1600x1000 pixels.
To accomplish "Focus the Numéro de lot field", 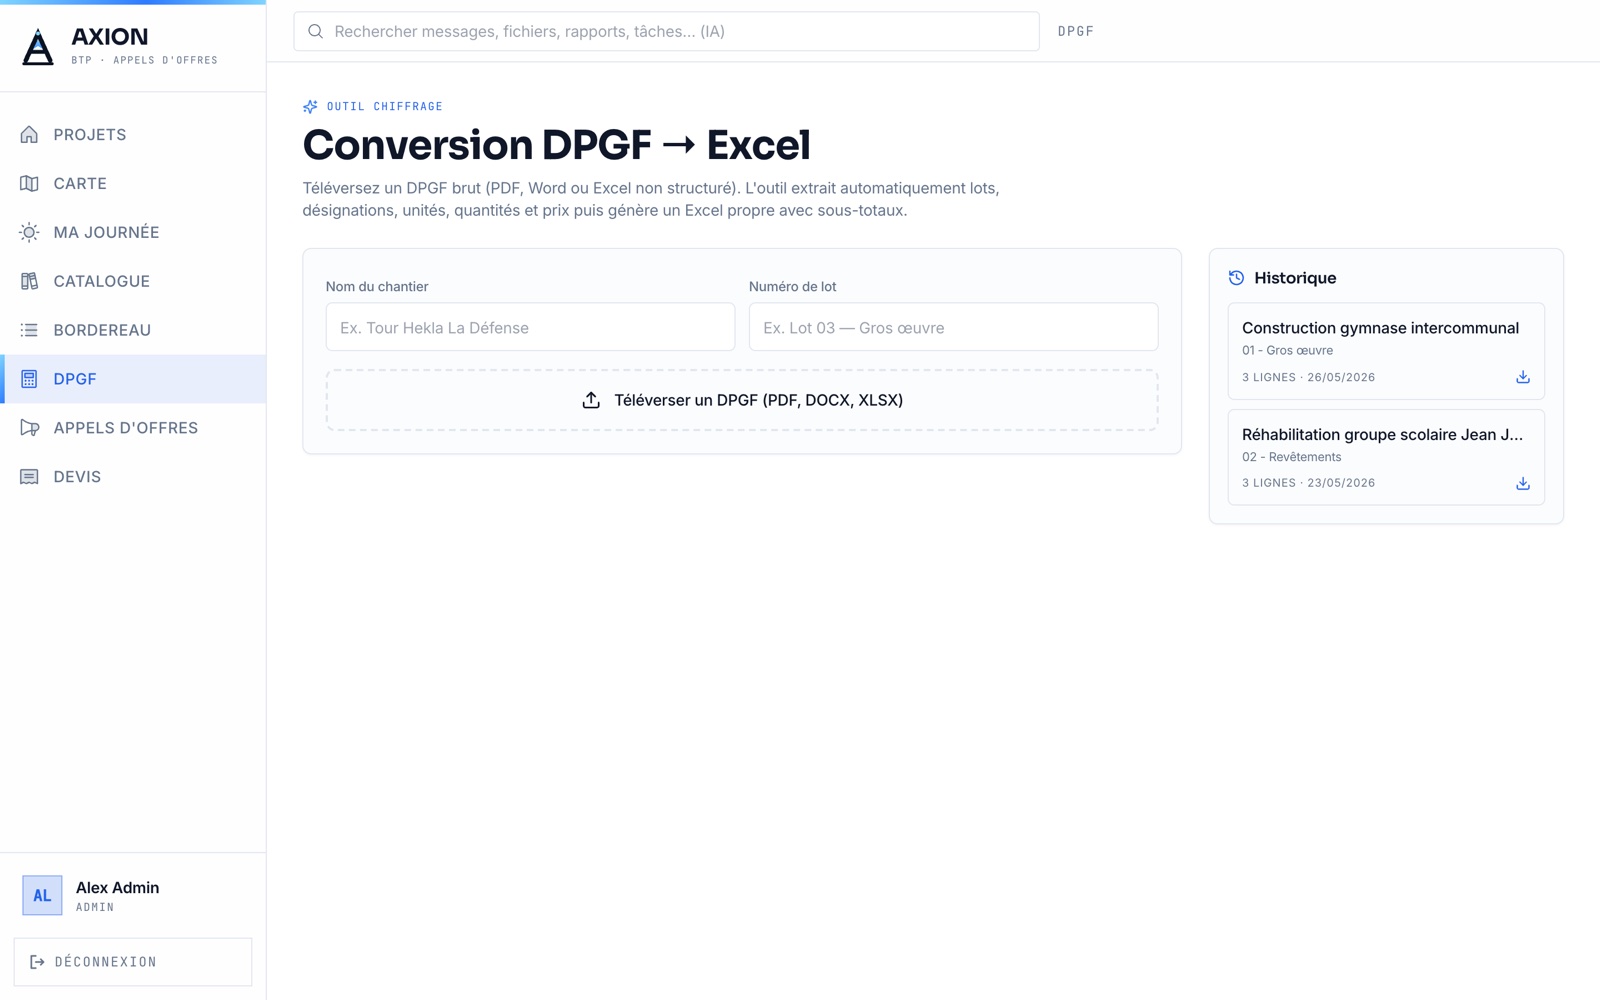I will [x=953, y=327].
